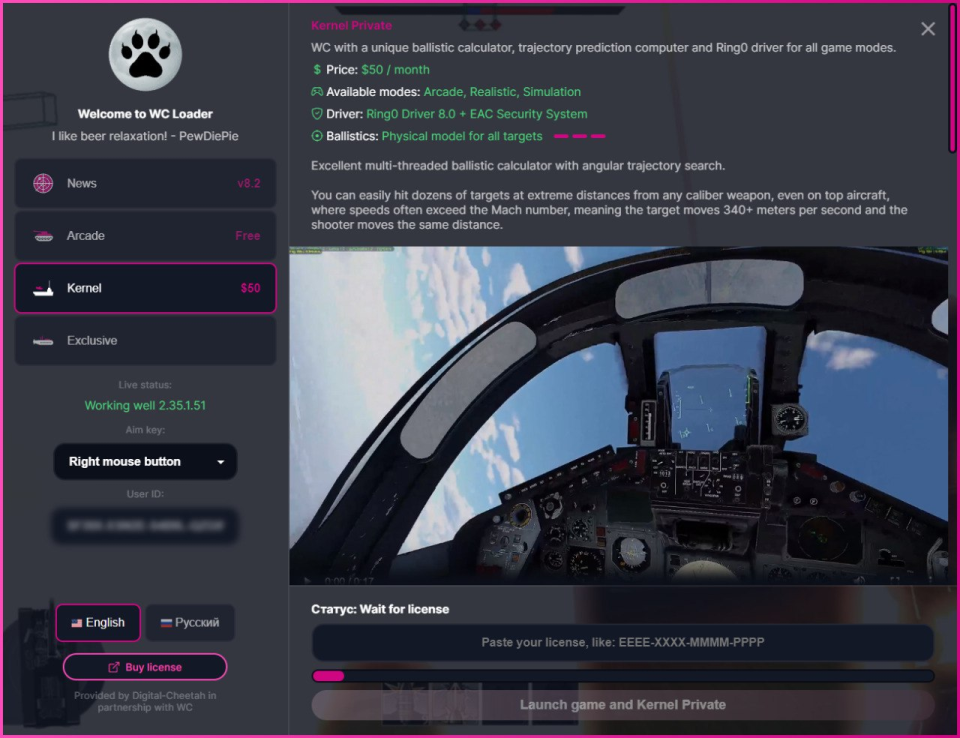Viewport: 960px width, 738px height.
Task: Click the paw print logo avatar
Action: (x=145, y=55)
